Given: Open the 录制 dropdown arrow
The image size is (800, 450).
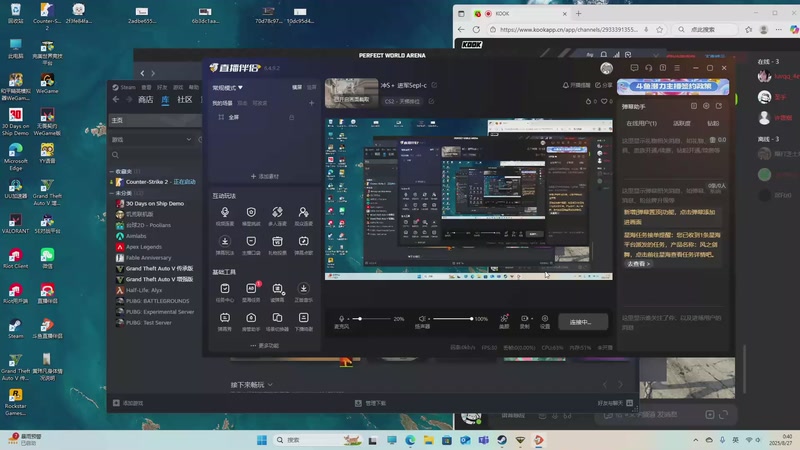Looking at the screenshot, I should [531, 318].
